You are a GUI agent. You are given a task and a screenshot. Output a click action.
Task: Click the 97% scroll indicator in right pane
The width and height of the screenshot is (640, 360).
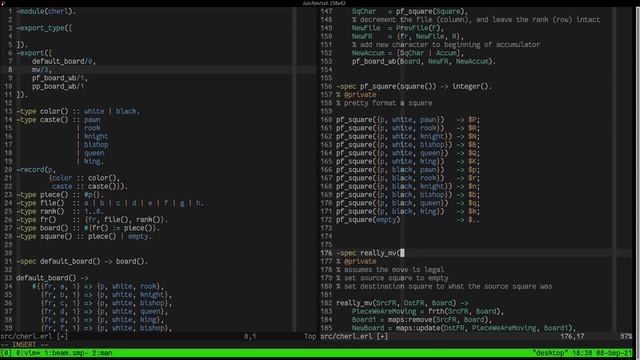626,337
